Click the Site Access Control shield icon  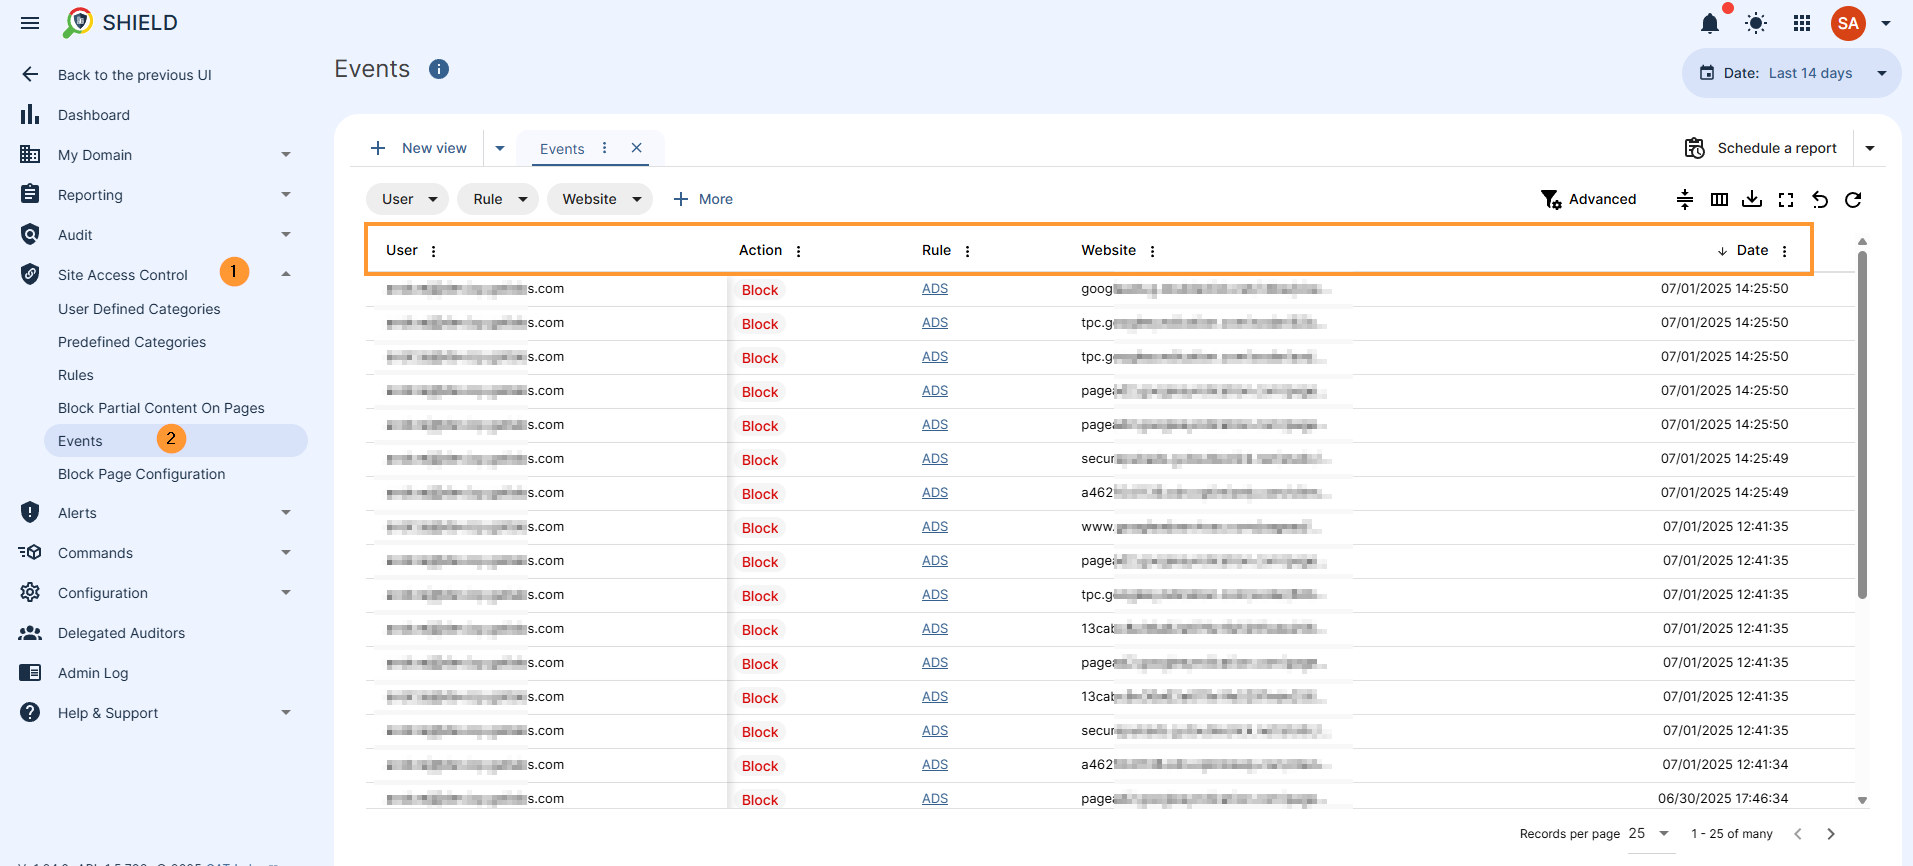tap(30, 274)
